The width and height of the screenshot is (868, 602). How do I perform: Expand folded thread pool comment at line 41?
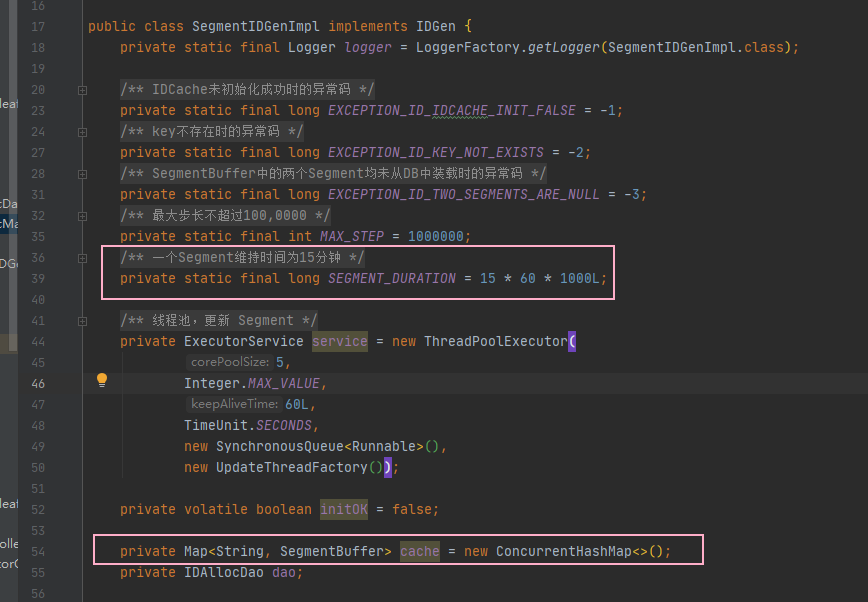click(x=82, y=321)
